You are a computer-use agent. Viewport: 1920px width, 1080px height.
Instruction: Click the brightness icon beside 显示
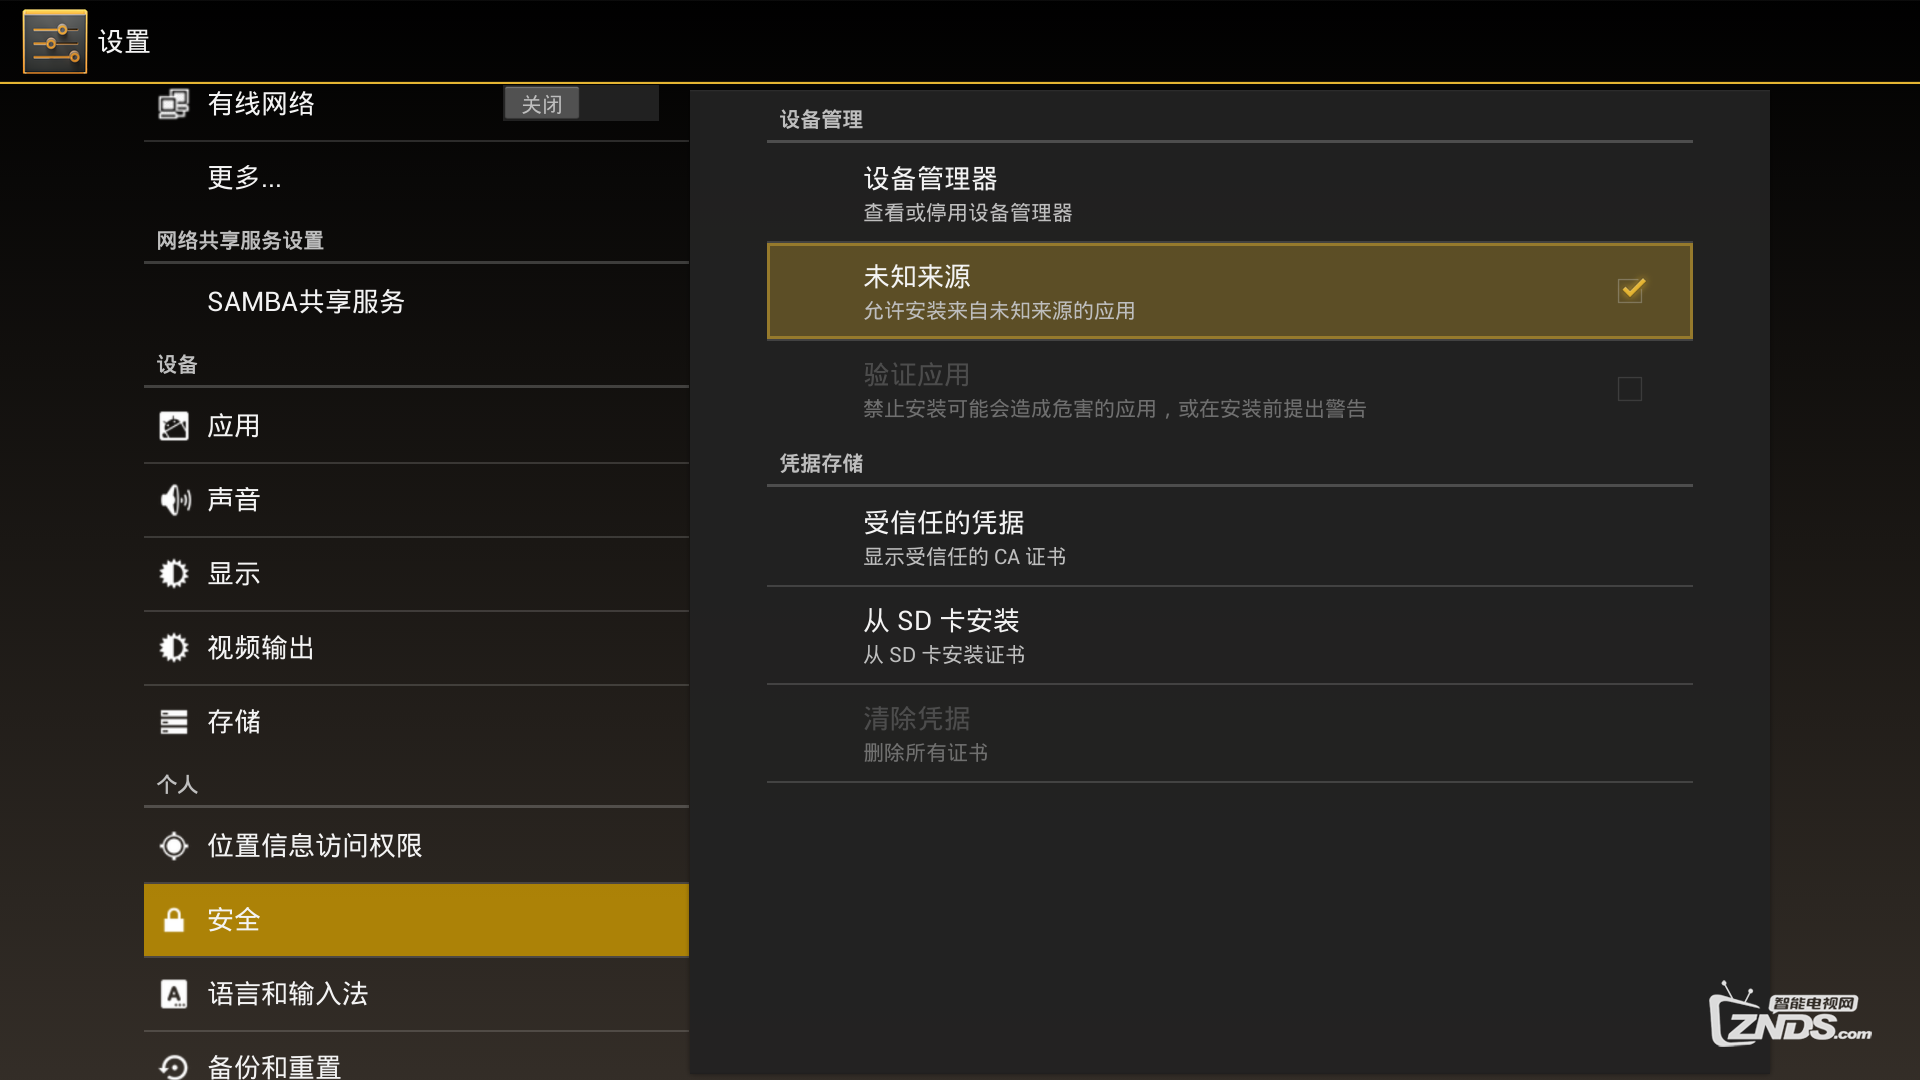tap(174, 574)
